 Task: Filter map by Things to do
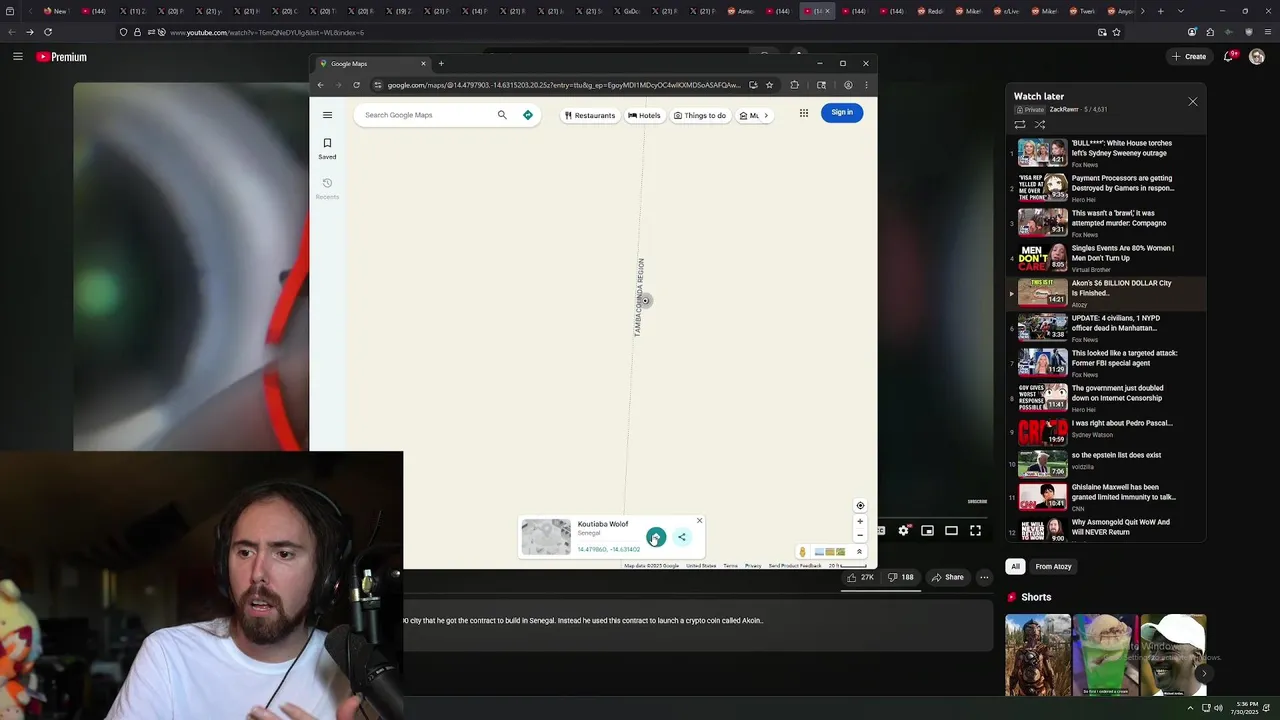[700, 115]
